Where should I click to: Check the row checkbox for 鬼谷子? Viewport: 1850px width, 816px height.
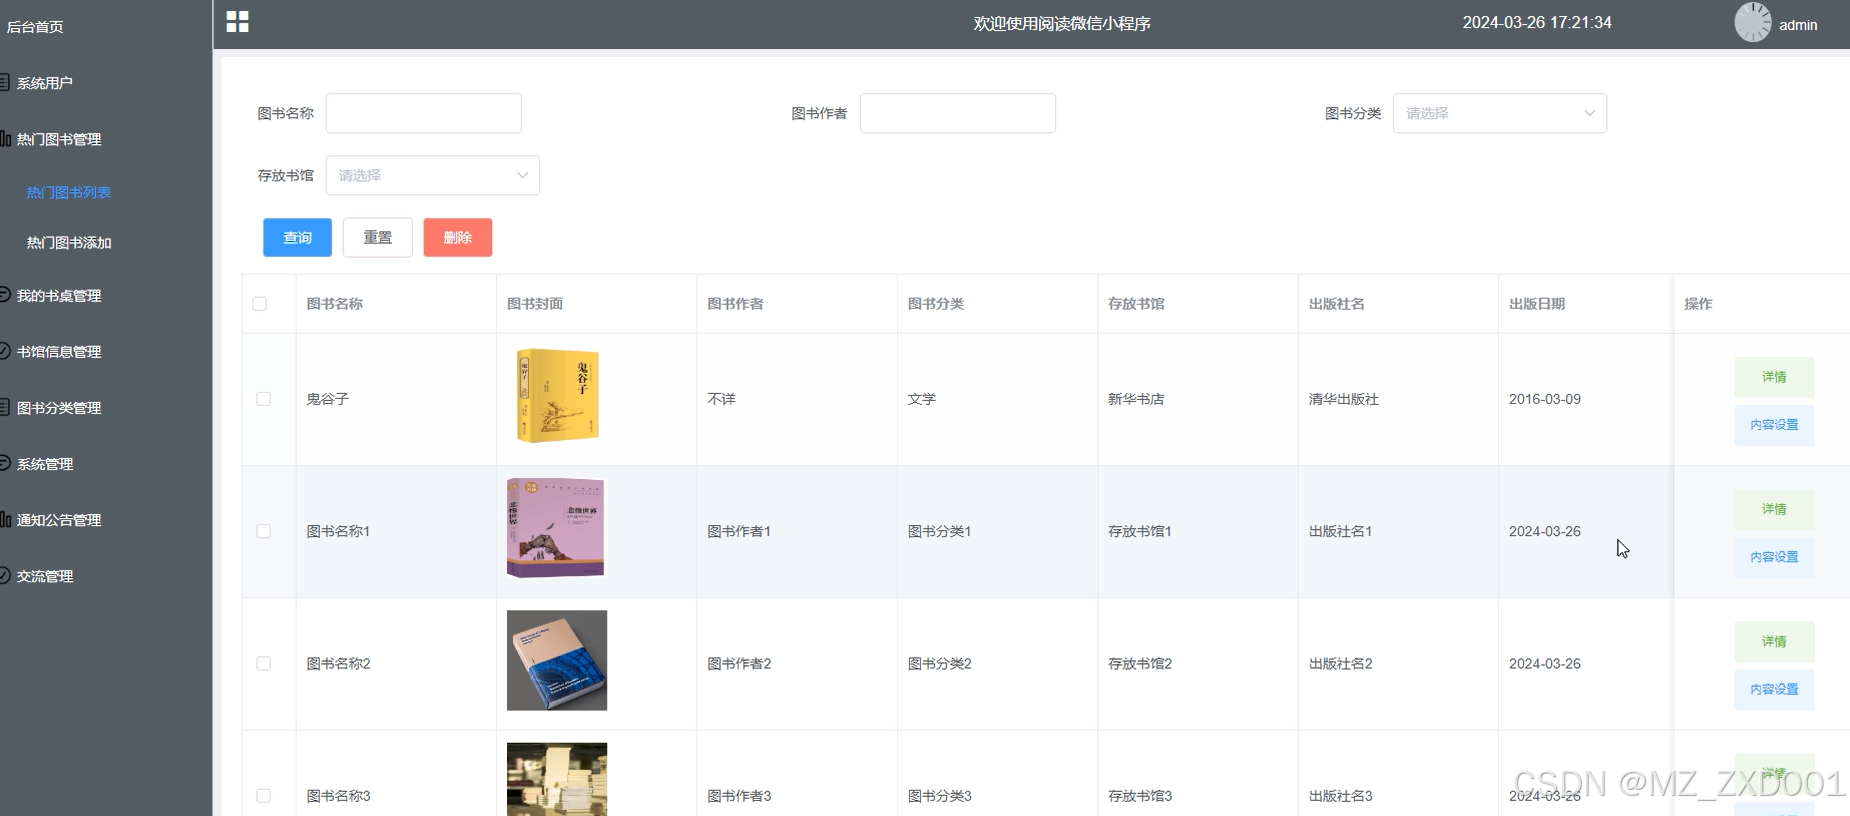[264, 399]
